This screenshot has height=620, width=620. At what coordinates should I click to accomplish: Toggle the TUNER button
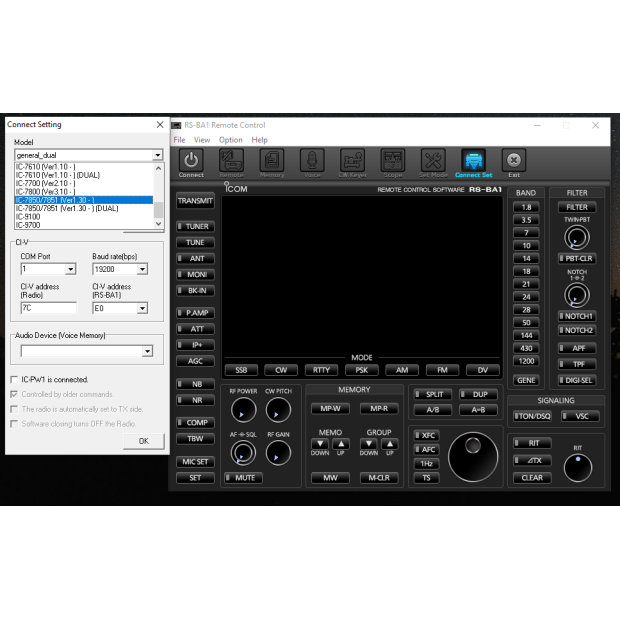coord(195,227)
